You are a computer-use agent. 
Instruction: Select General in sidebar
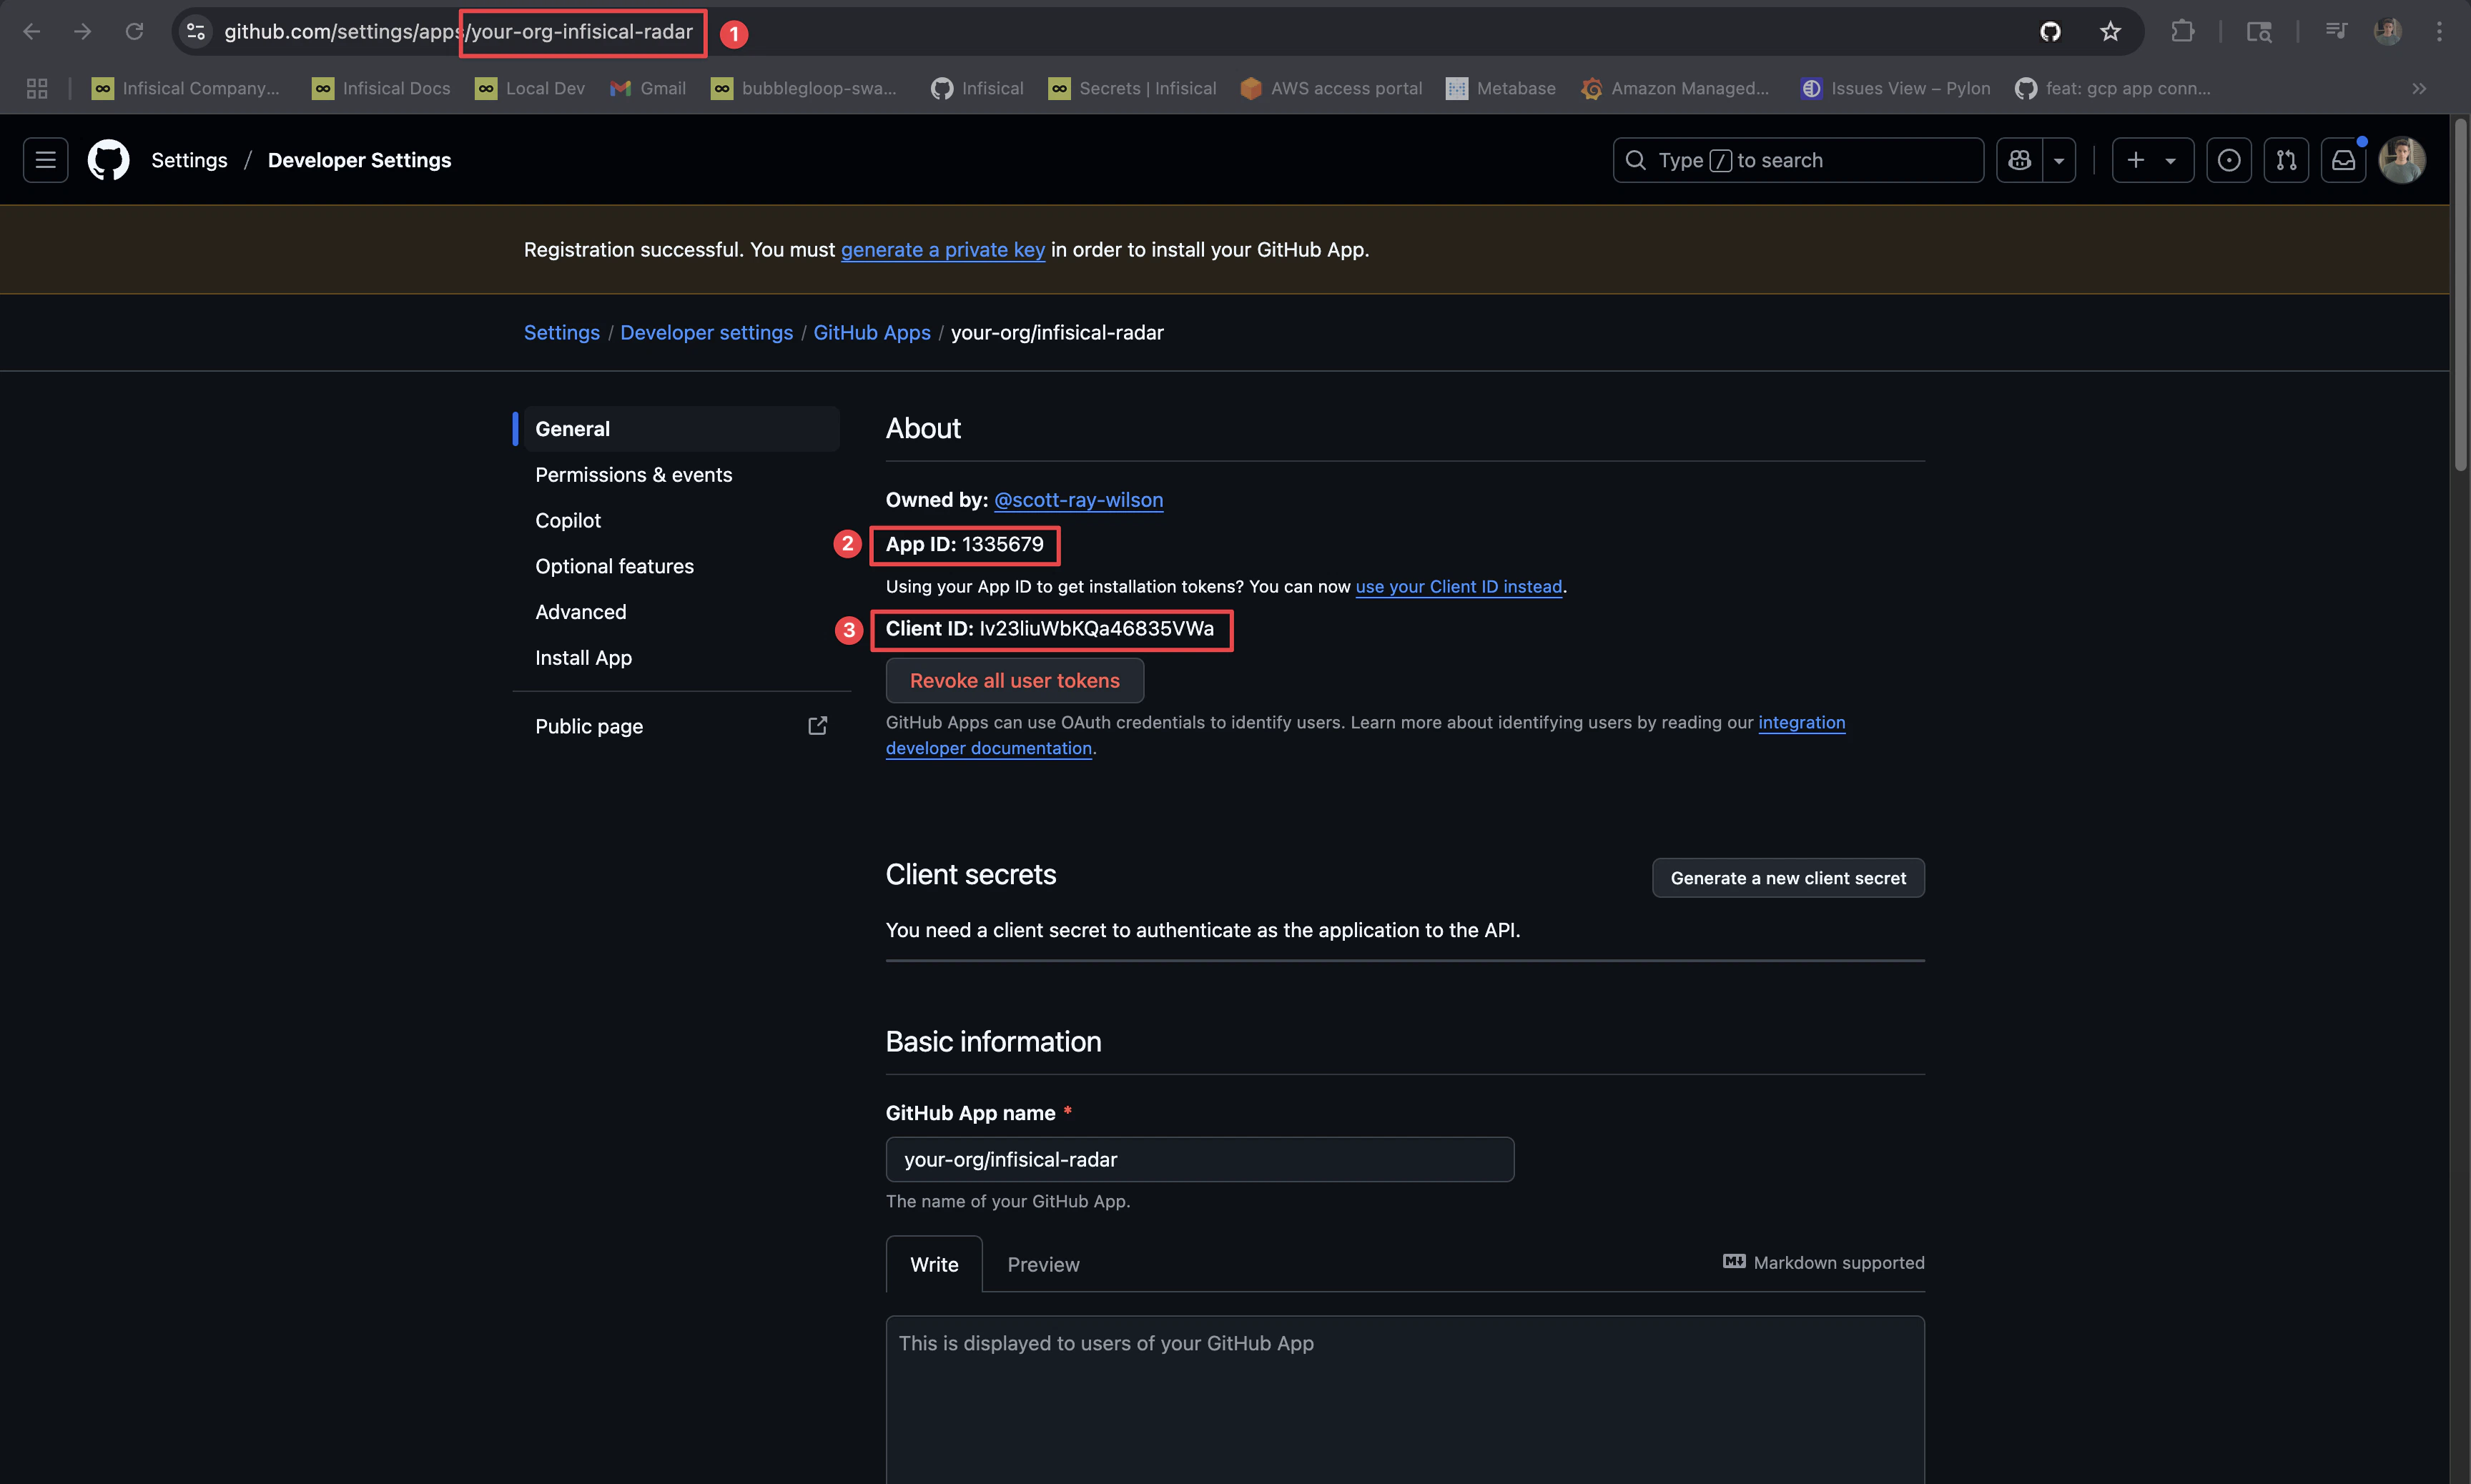[x=681, y=429]
